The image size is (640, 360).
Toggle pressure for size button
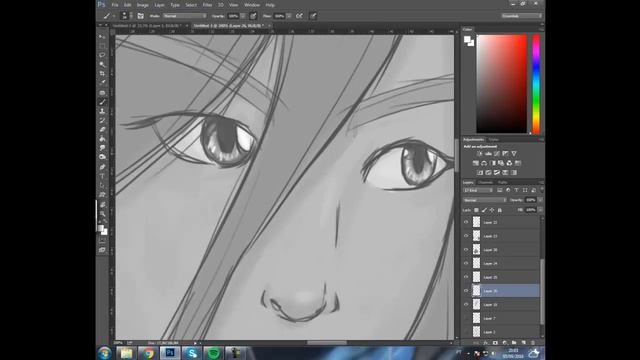tap(313, 16)
